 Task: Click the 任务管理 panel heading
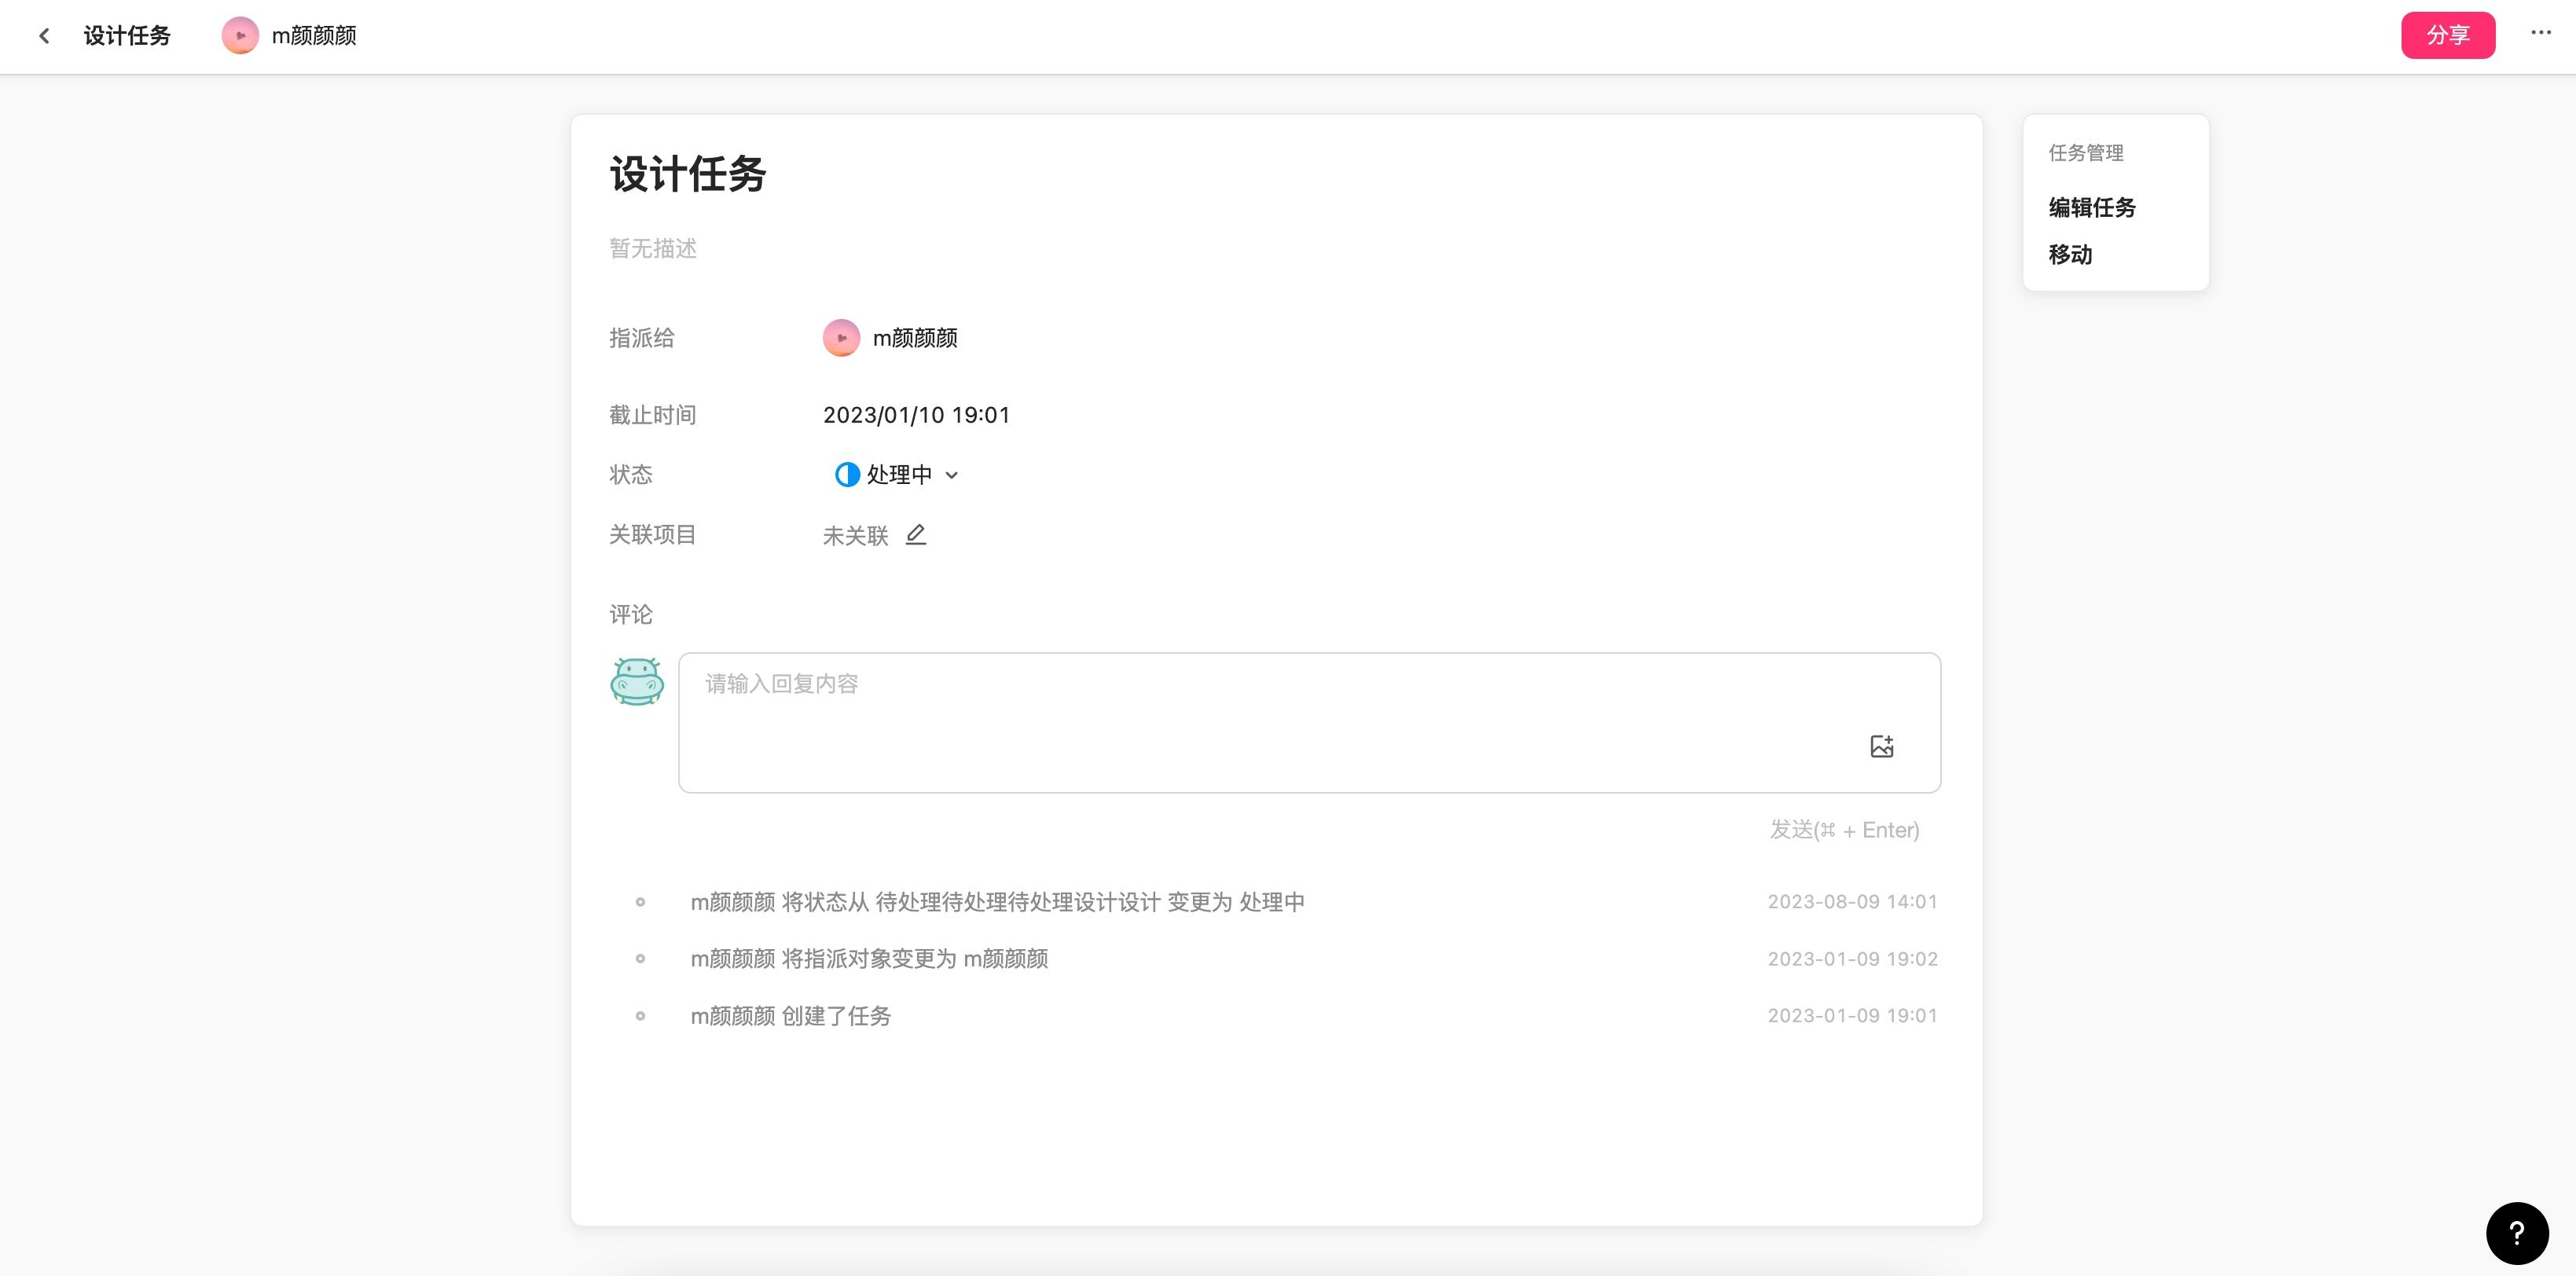point(2086,153)
